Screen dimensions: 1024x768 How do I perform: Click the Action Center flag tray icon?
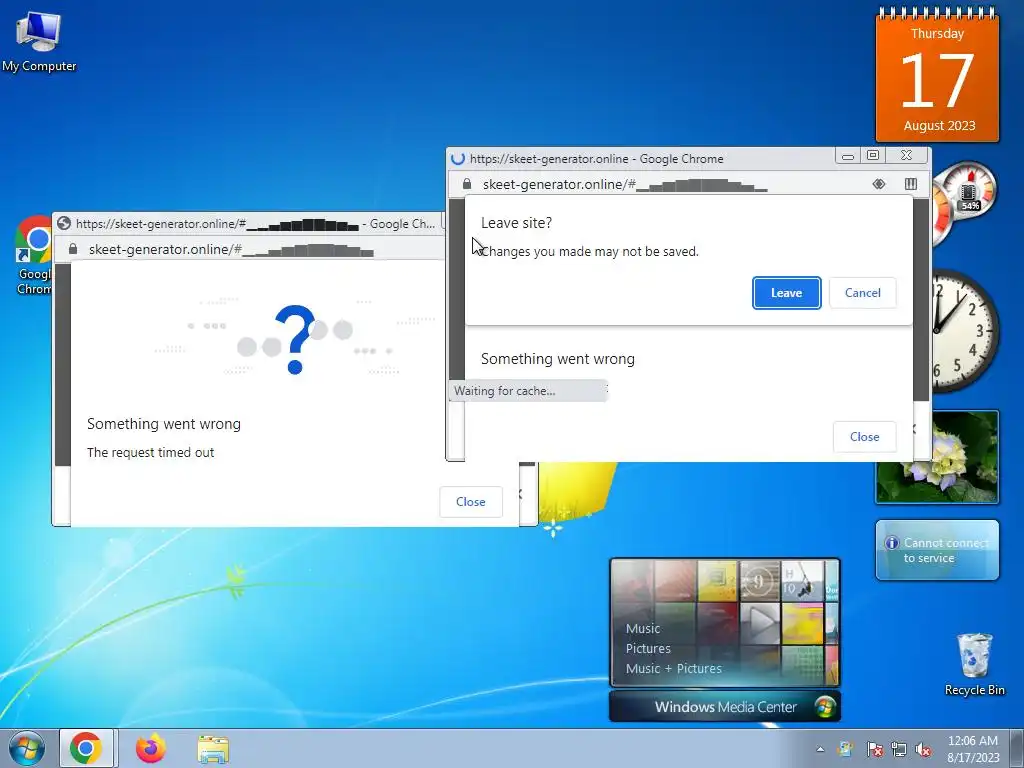point(874,750)
